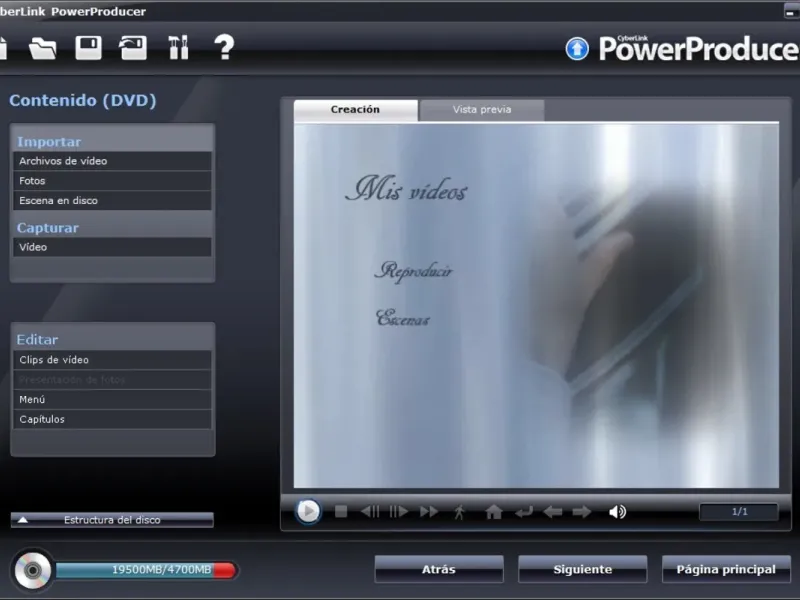The width and height of the screenshot is (800, 600).
Task: Fast forward the preview
Action: 429,511
